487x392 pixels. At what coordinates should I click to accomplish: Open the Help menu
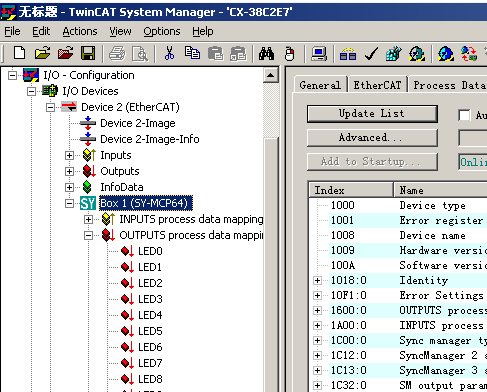point(203,31)
